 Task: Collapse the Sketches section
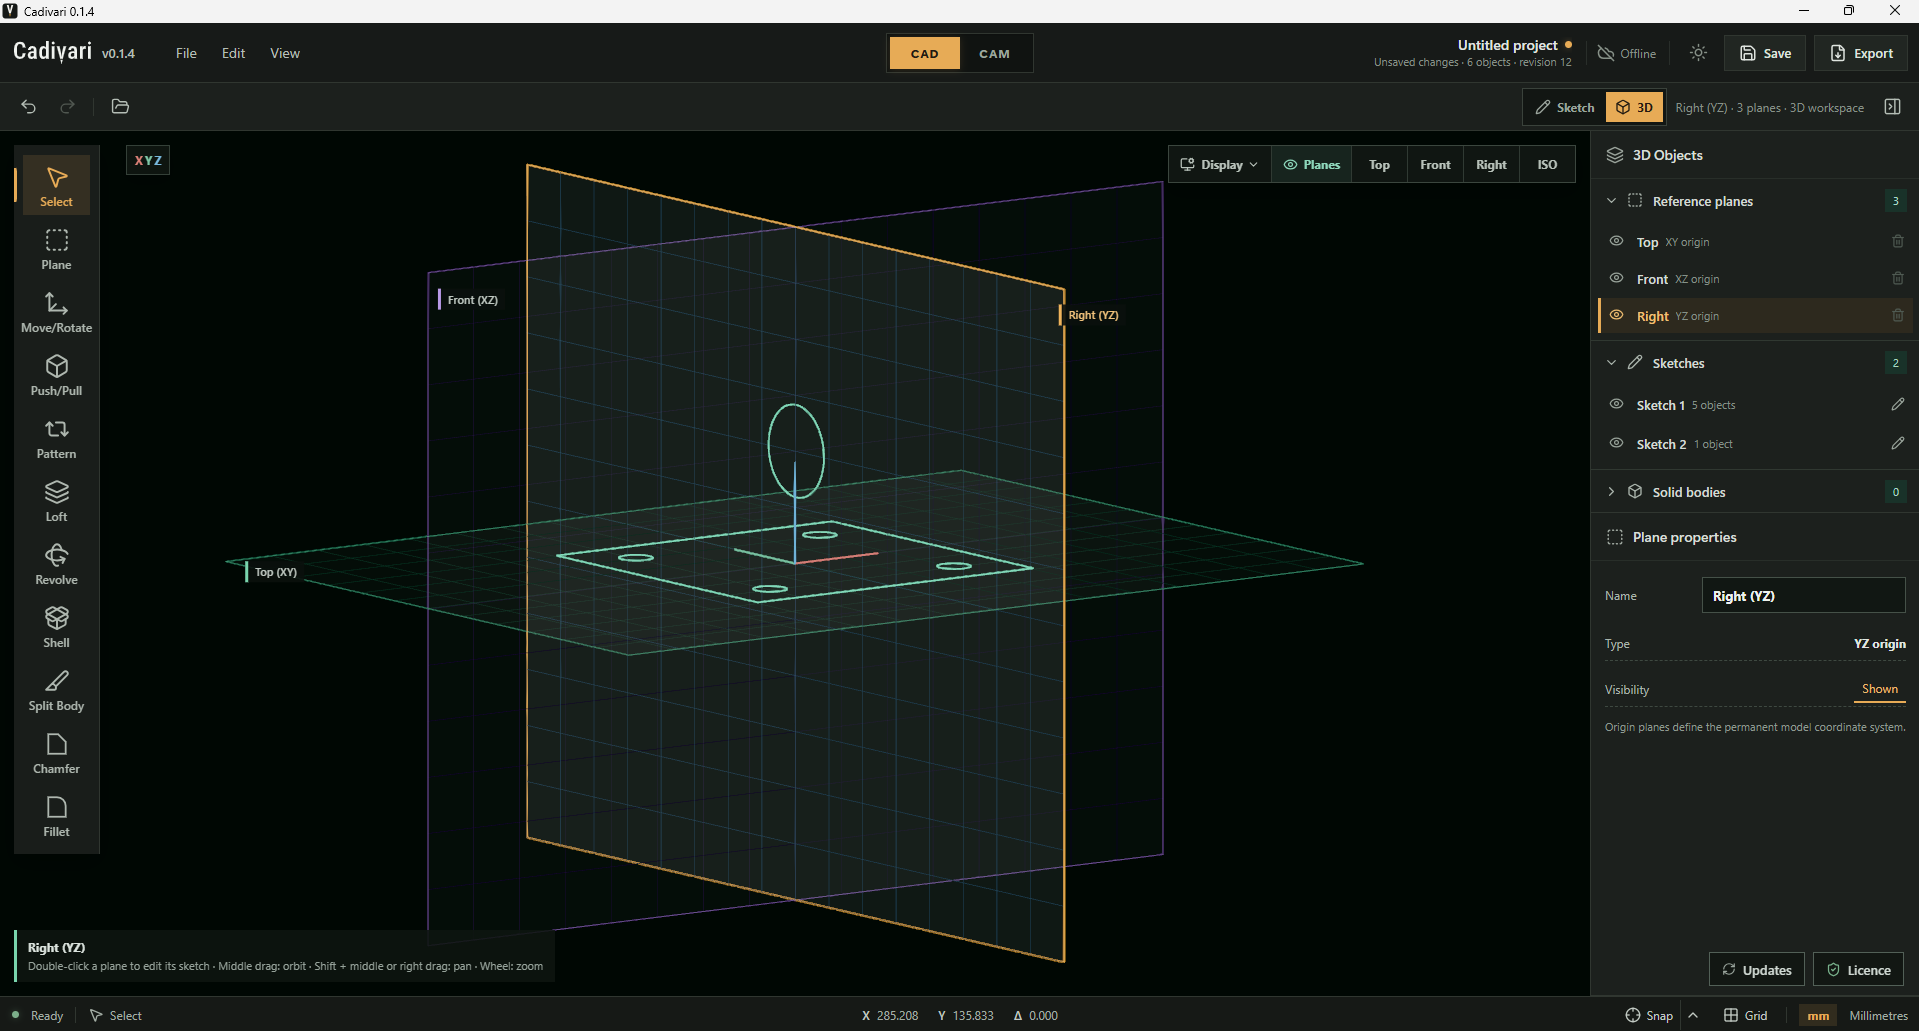[x=1611, y=363]
